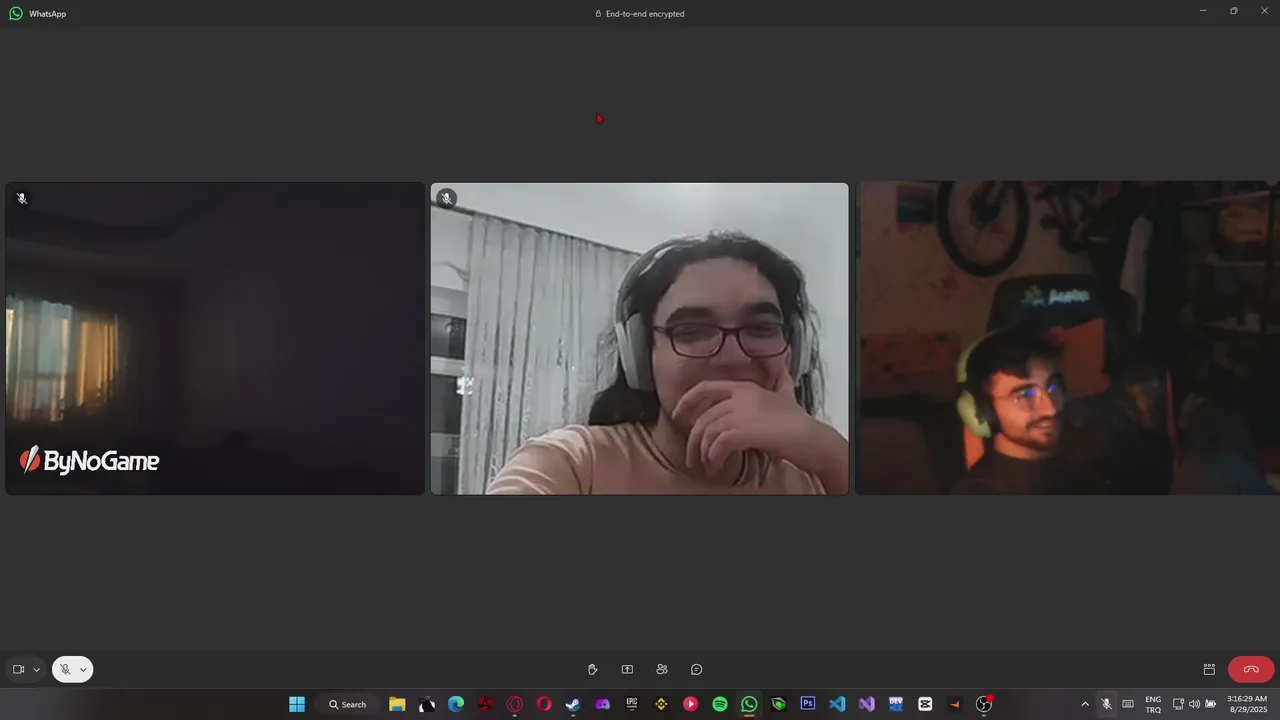Open Epic Games Launcher from taskbar

tap(632, 704)
